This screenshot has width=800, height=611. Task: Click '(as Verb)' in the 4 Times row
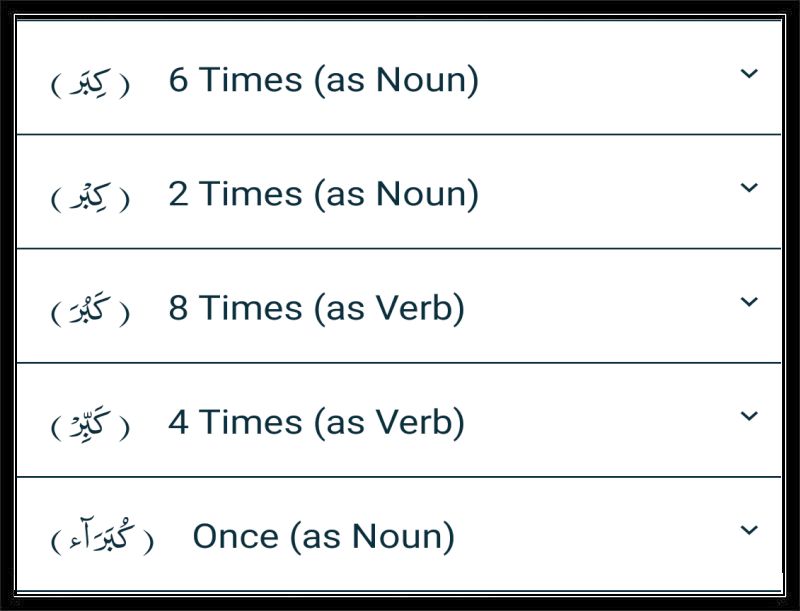[389, 423]
